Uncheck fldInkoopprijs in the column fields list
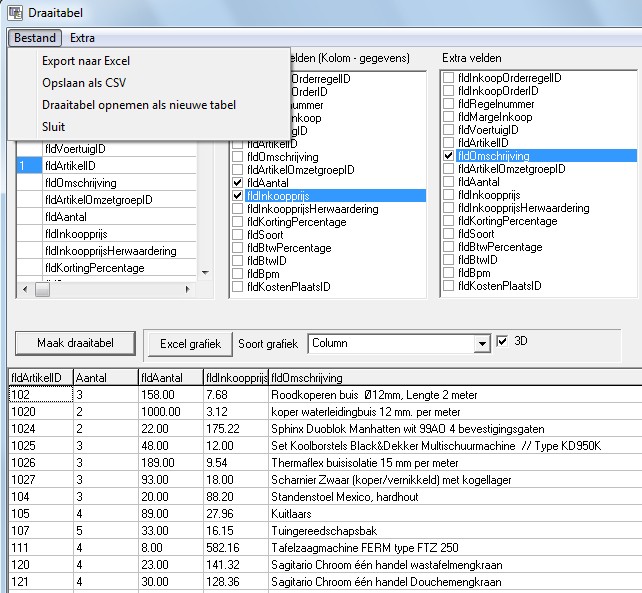The height and width of the screenshot is (593, 642). click(x=237, y=196)
